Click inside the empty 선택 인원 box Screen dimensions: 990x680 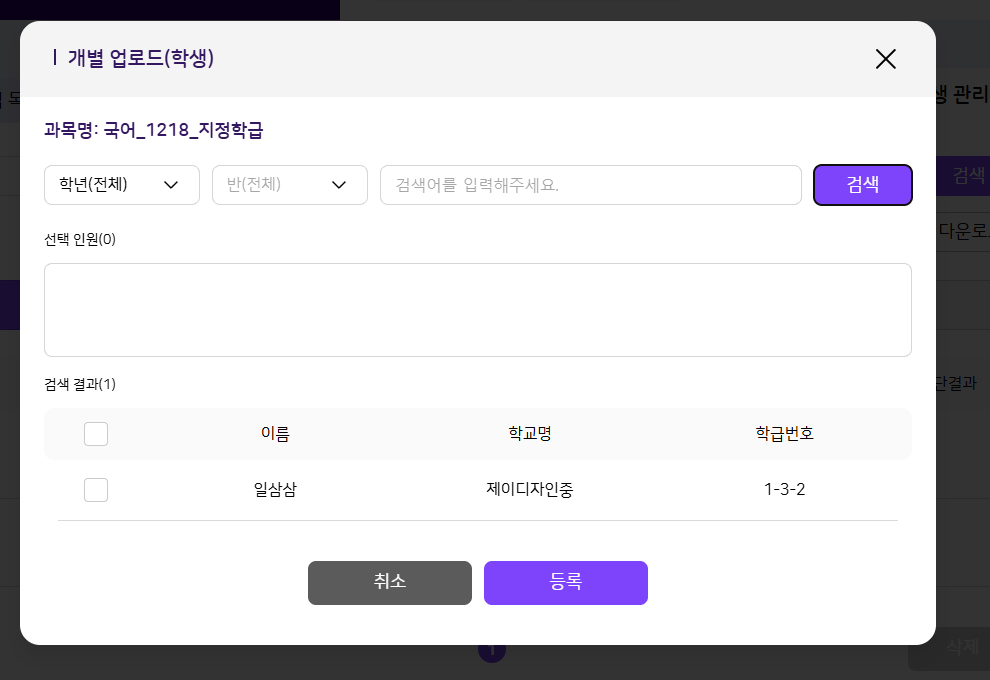477,310
